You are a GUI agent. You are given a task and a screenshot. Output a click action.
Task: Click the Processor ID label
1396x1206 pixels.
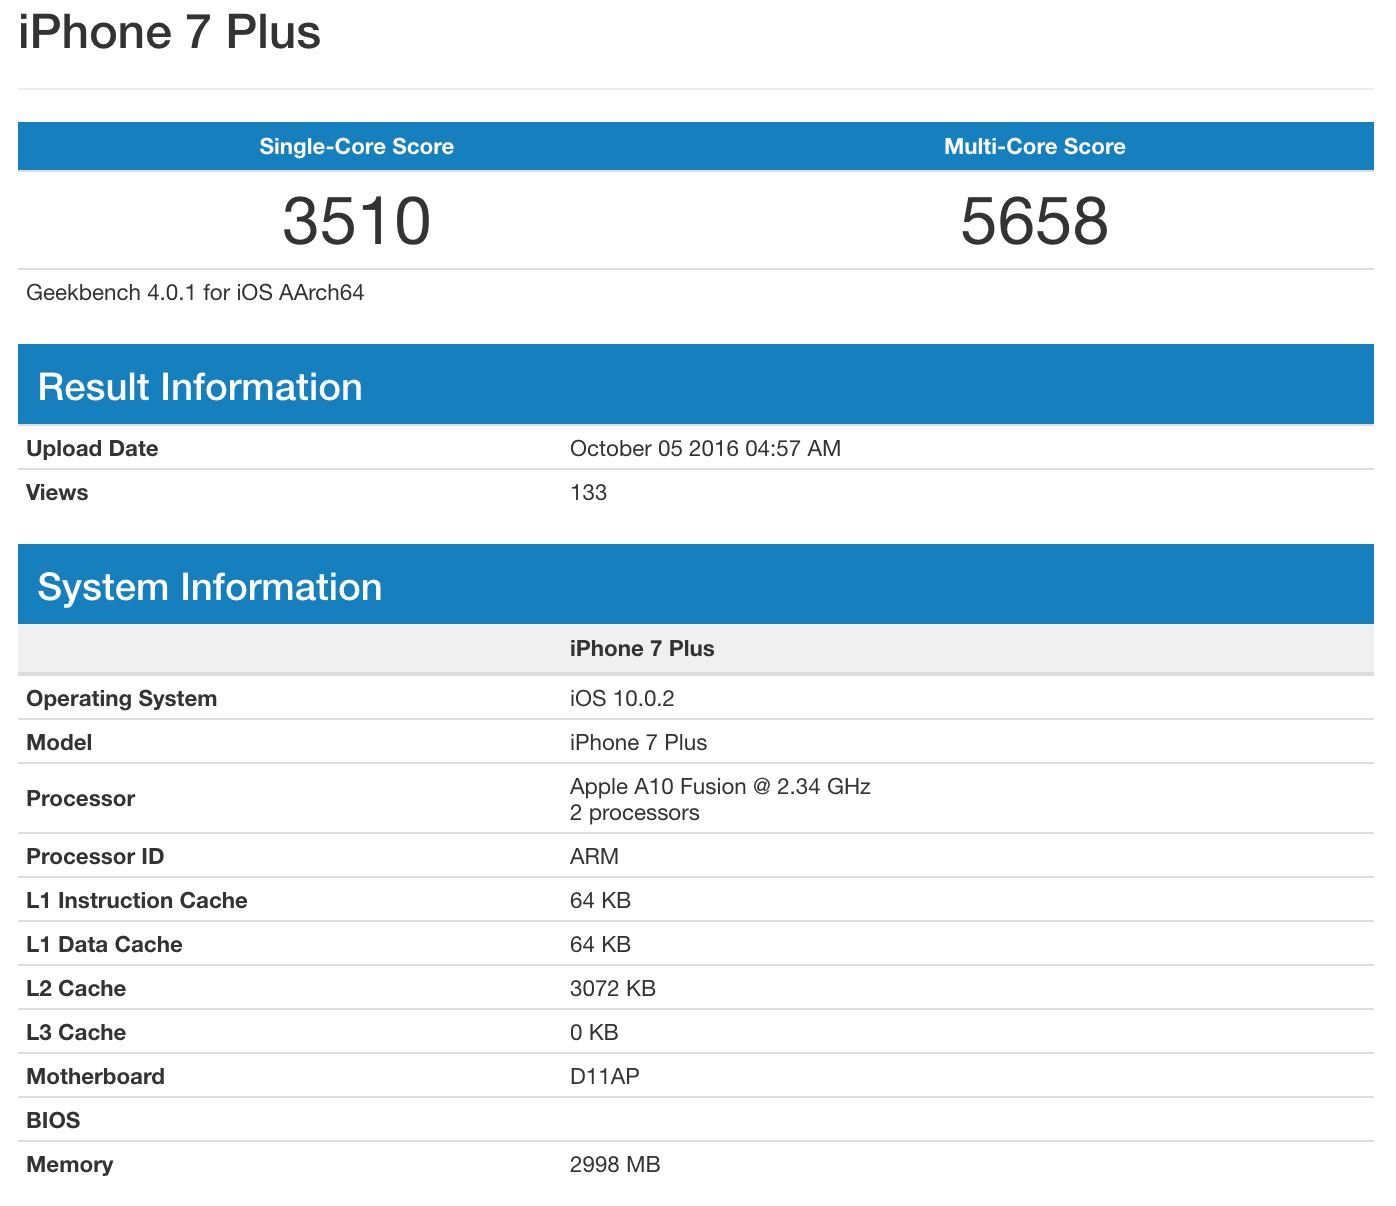pos(95,856)
